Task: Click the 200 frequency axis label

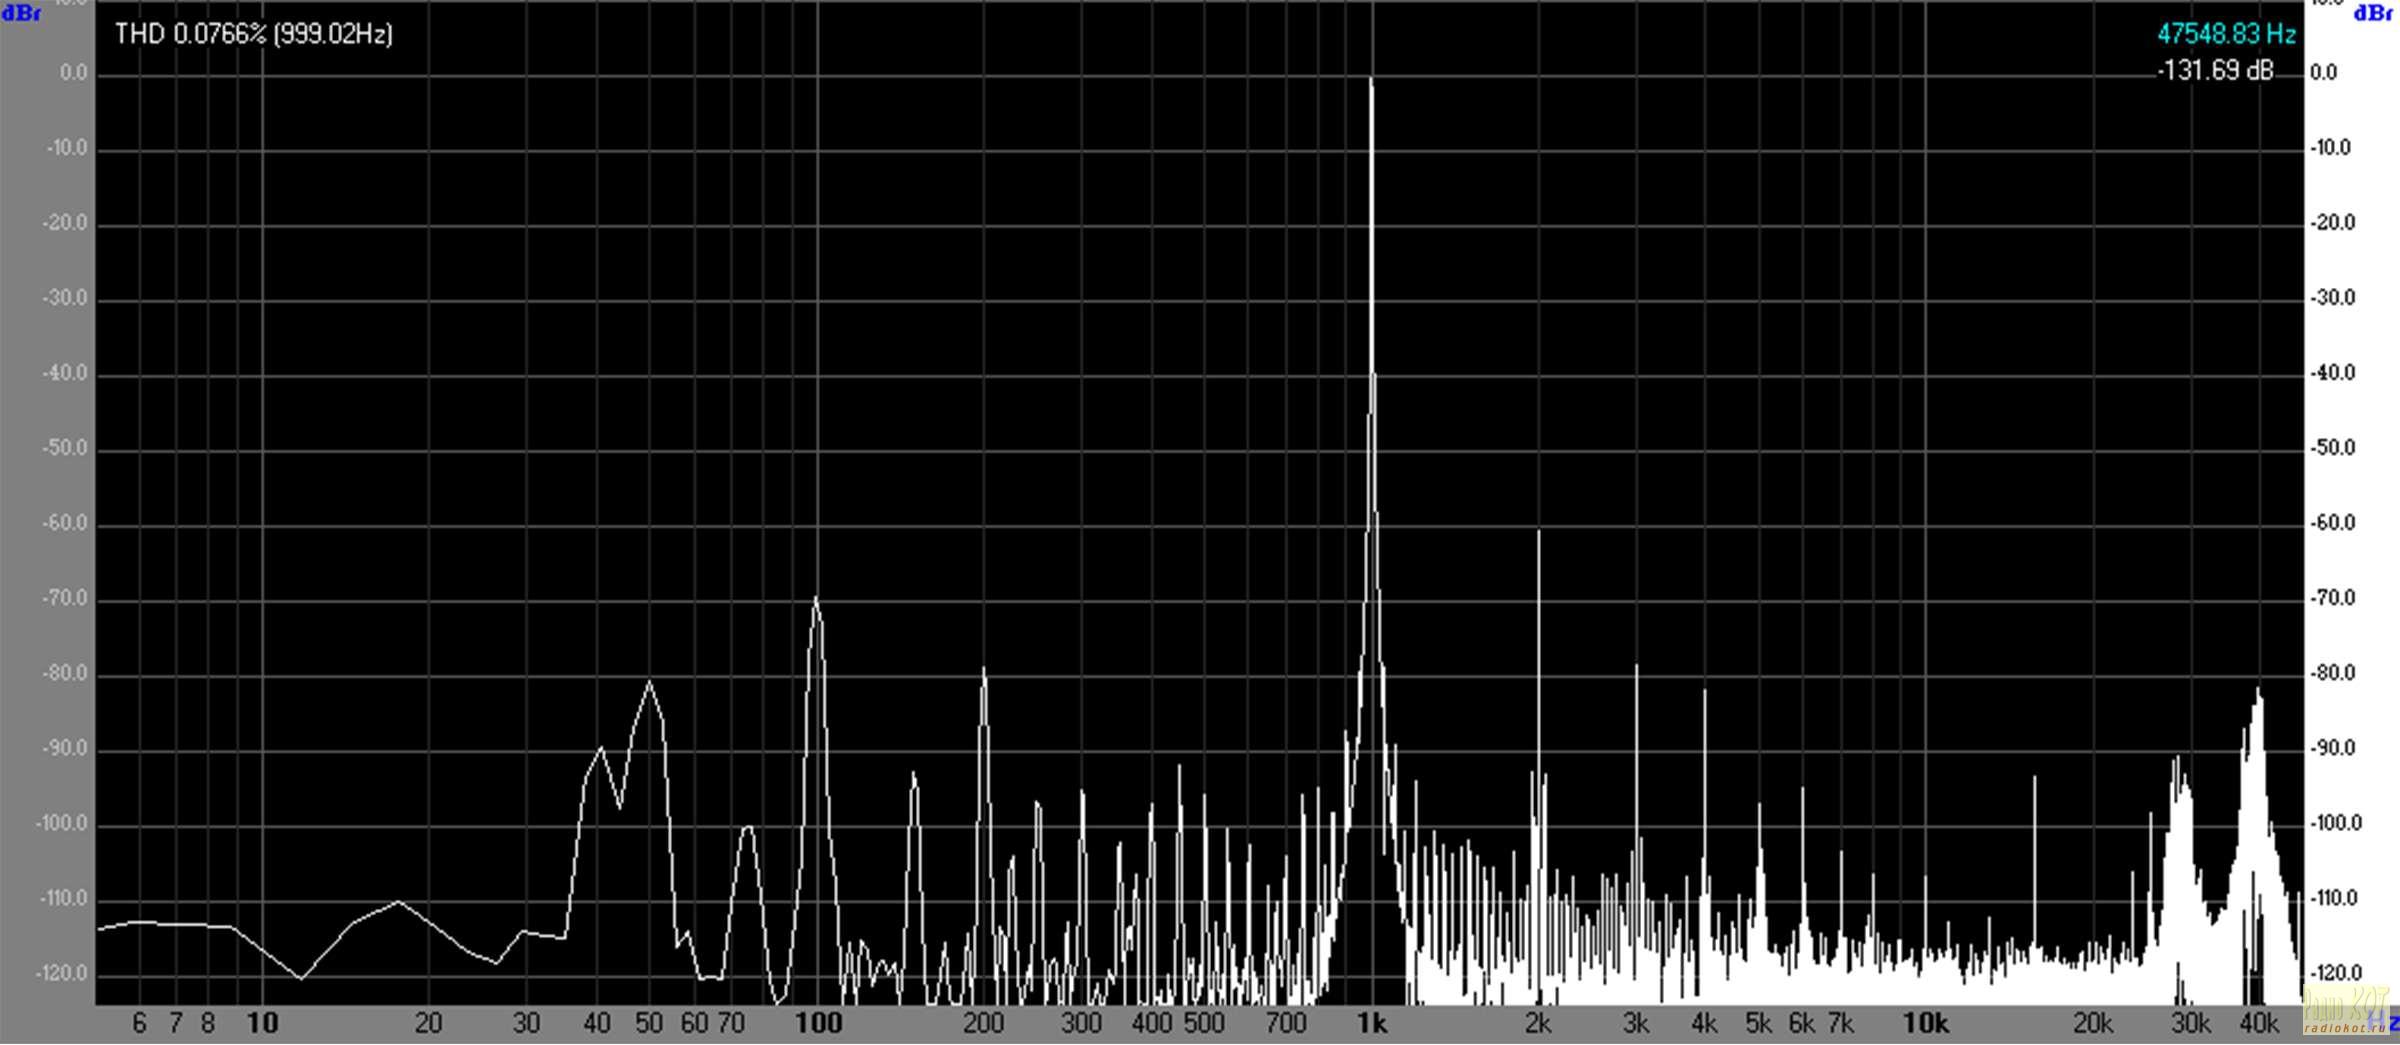Action: click(983, 1023)
